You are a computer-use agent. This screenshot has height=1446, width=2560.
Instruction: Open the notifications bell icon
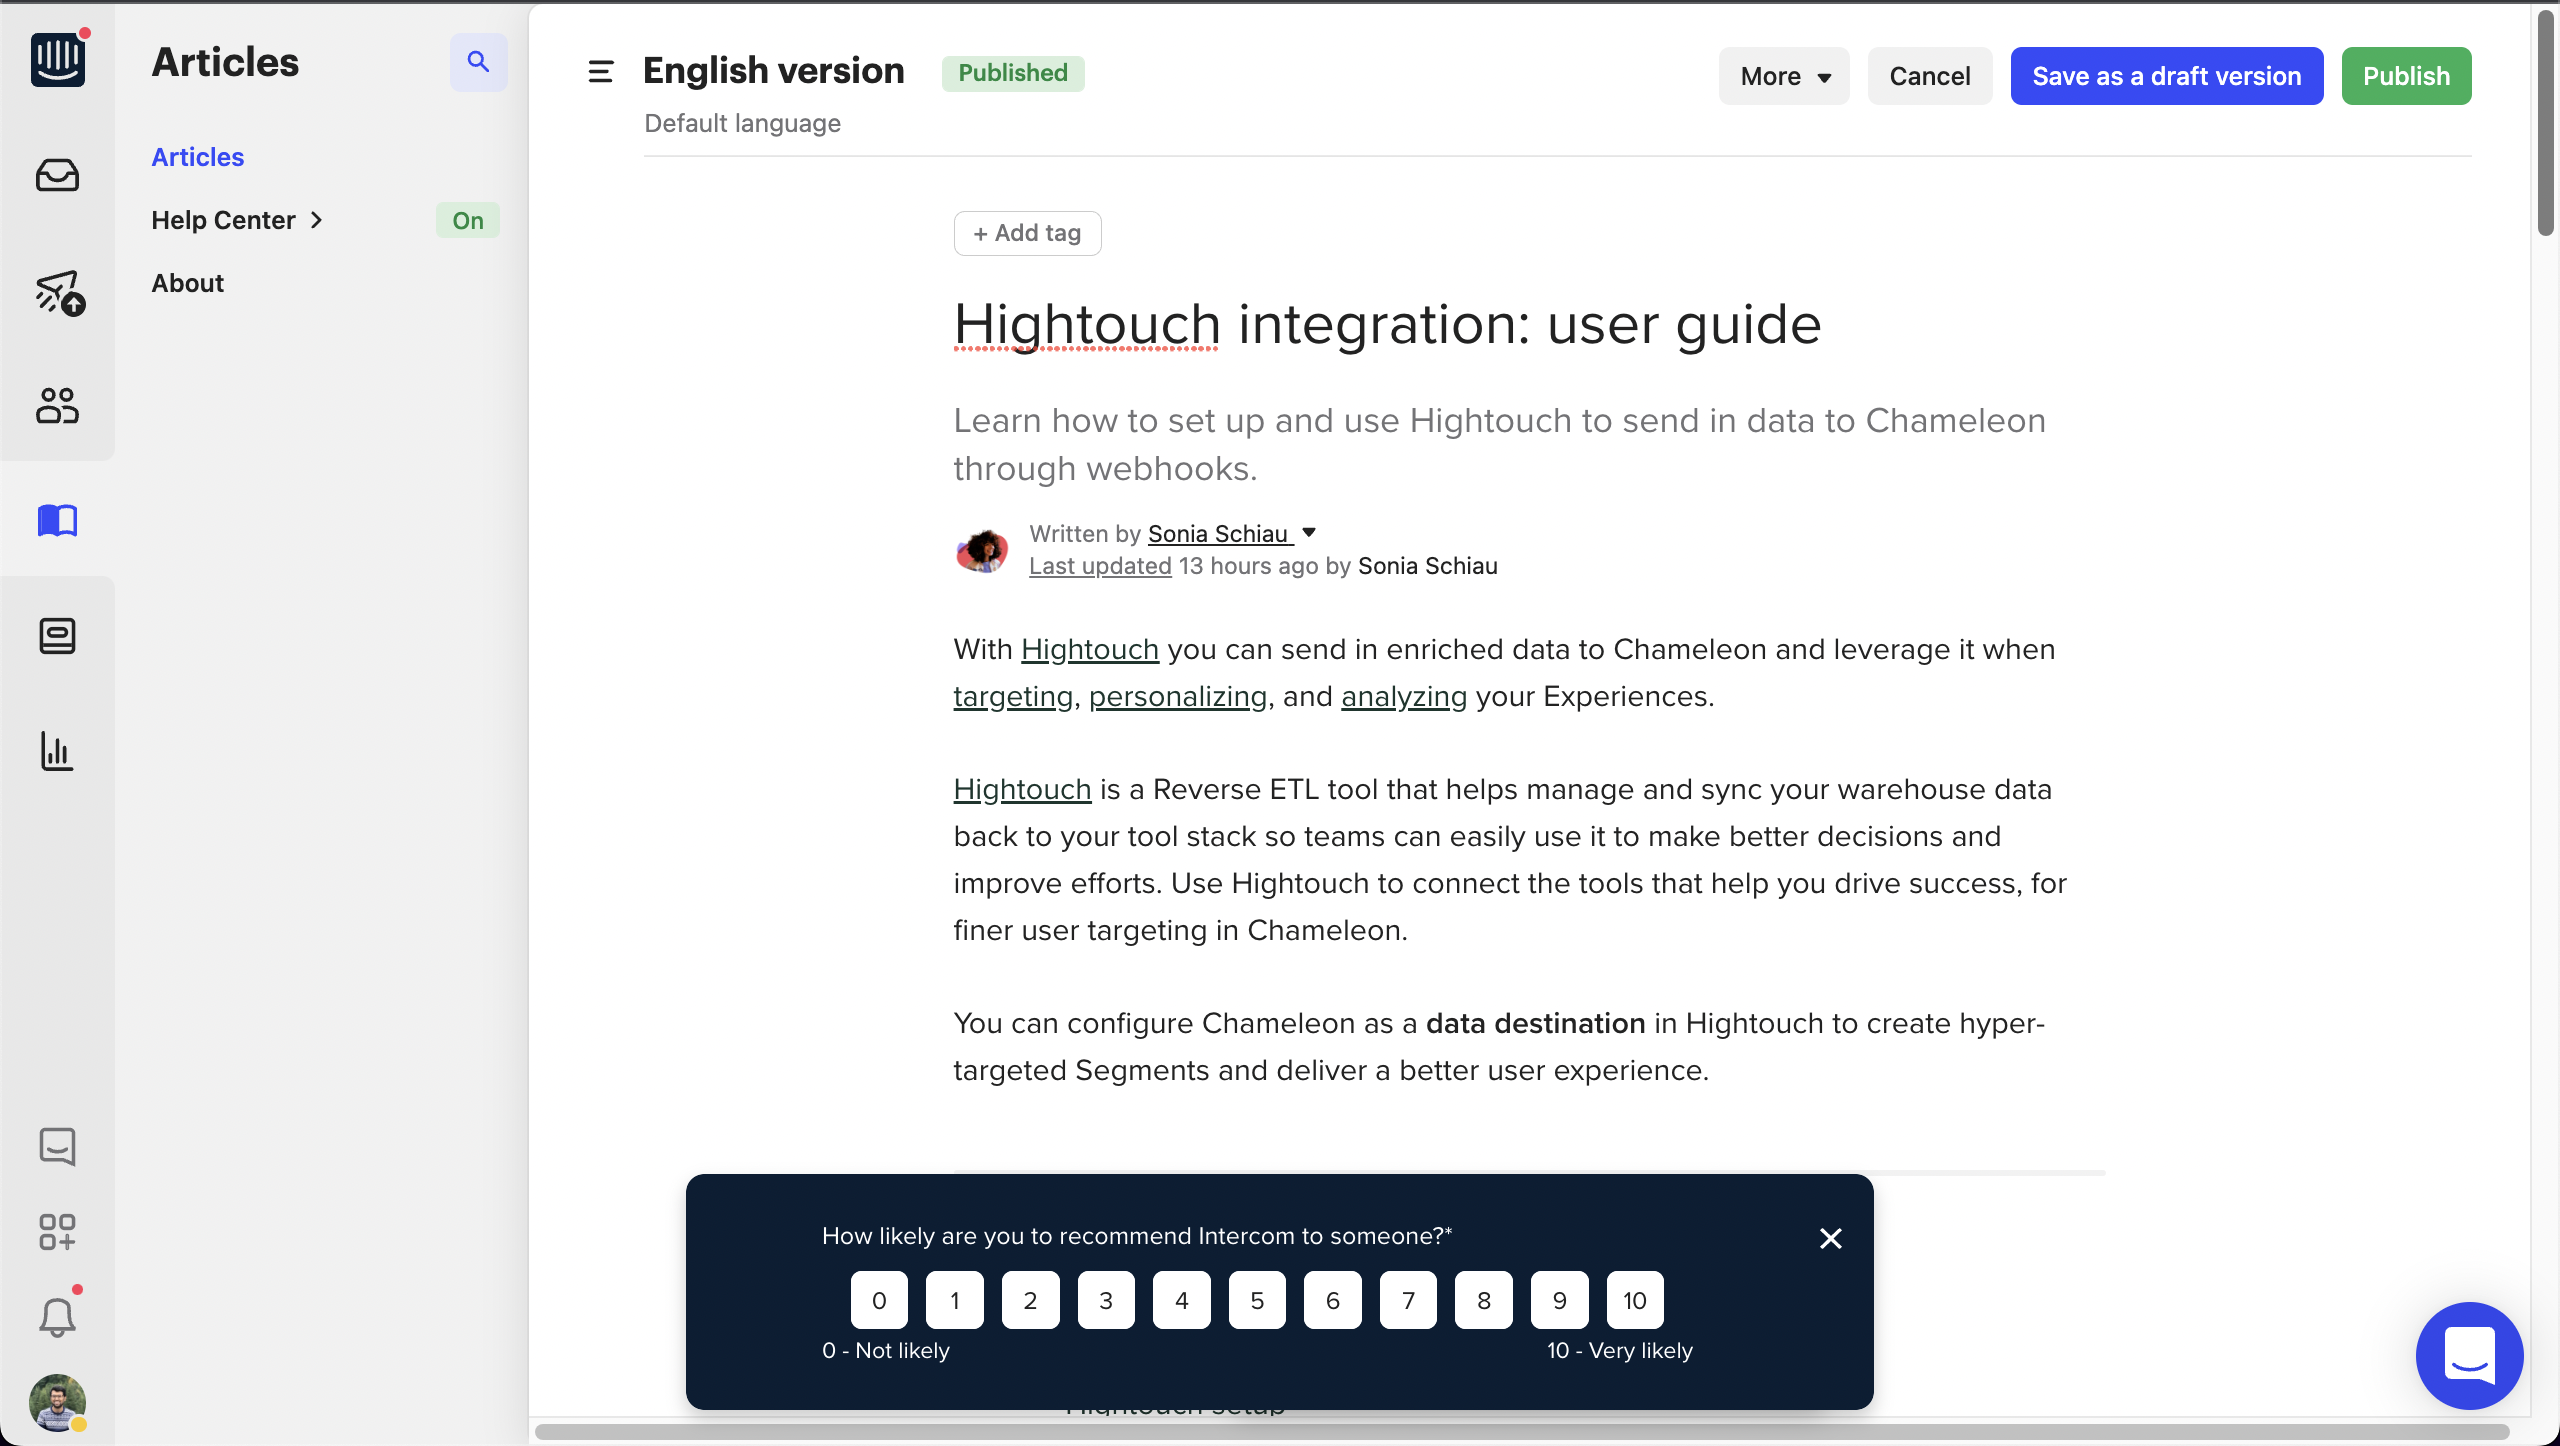57,1317
